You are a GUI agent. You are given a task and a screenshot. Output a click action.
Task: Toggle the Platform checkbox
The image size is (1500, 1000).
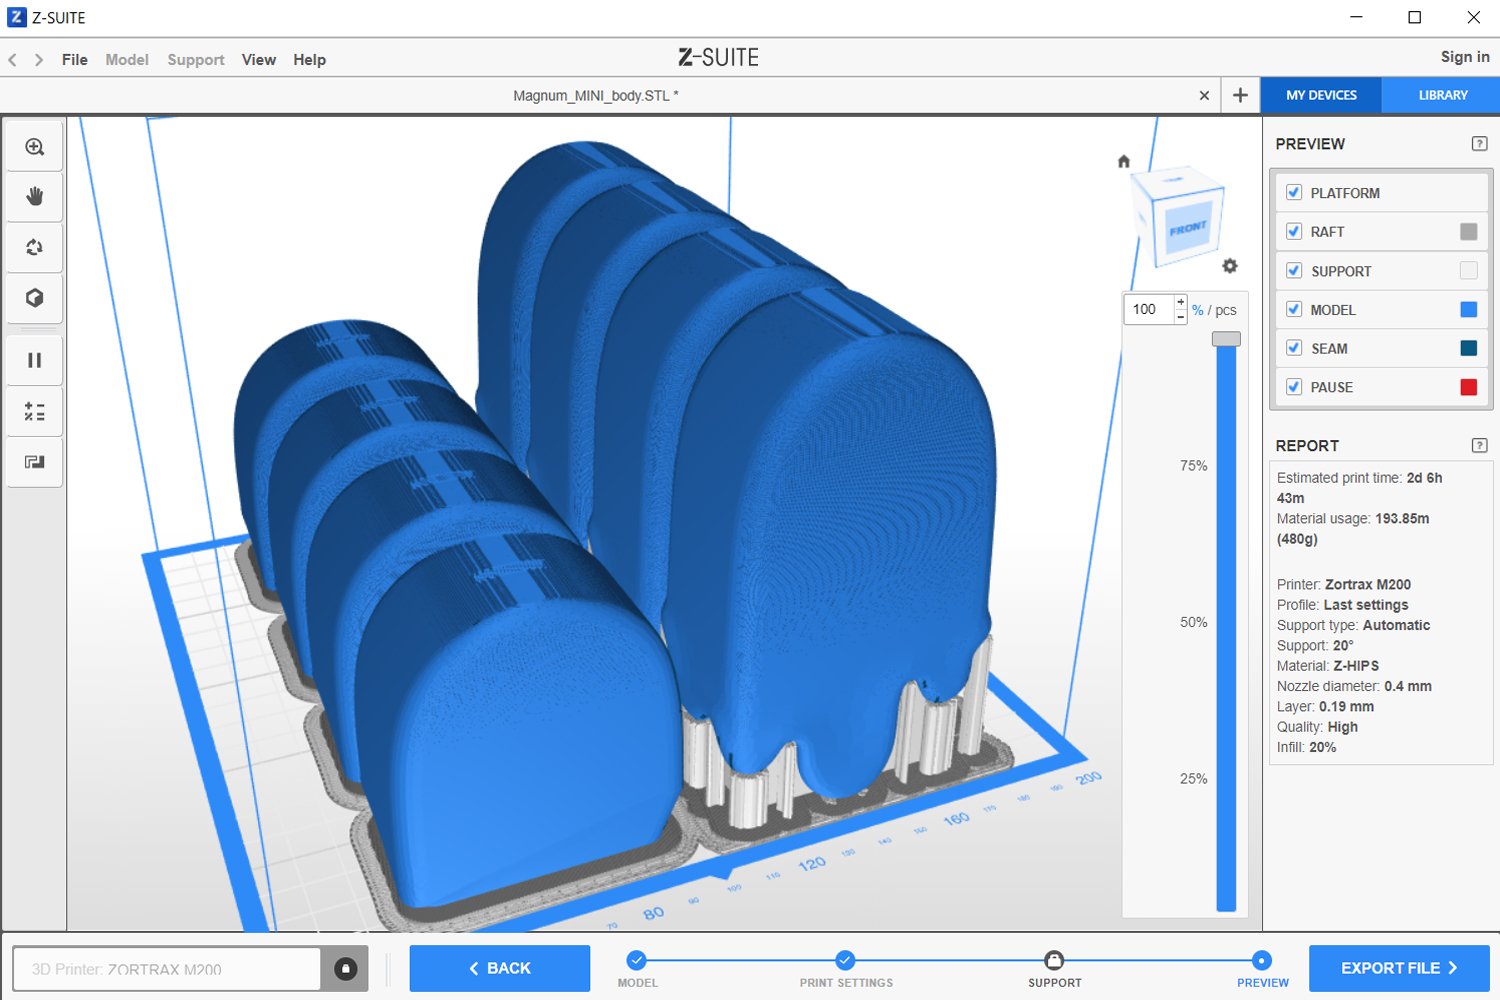tap(1294, 192)
